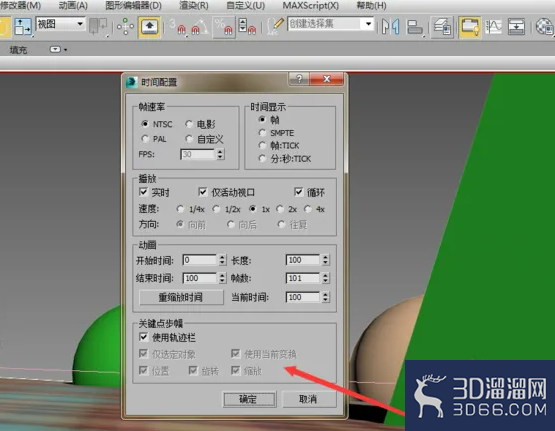Click the use pivot point center icon
Screen dimensions: 555x431
point(98,27)
